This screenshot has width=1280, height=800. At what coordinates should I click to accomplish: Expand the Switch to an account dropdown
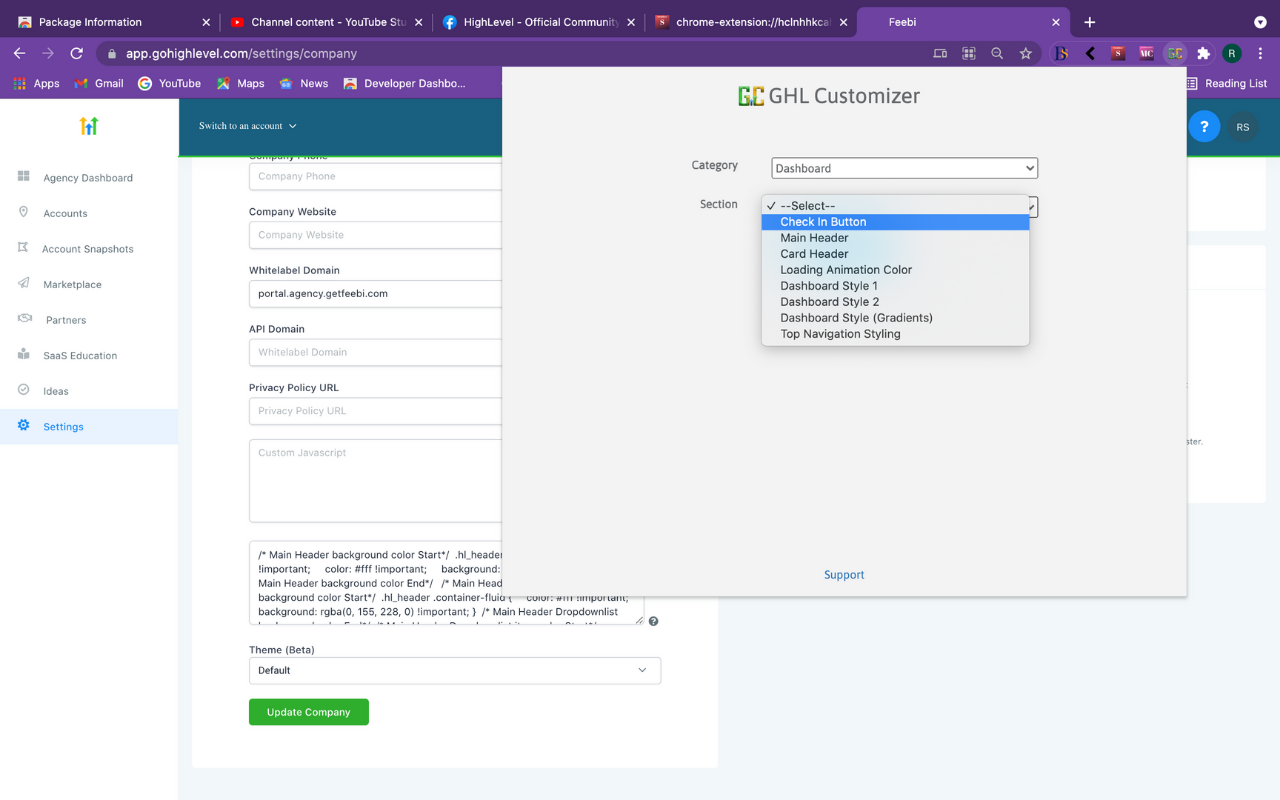tap(247, 127)
